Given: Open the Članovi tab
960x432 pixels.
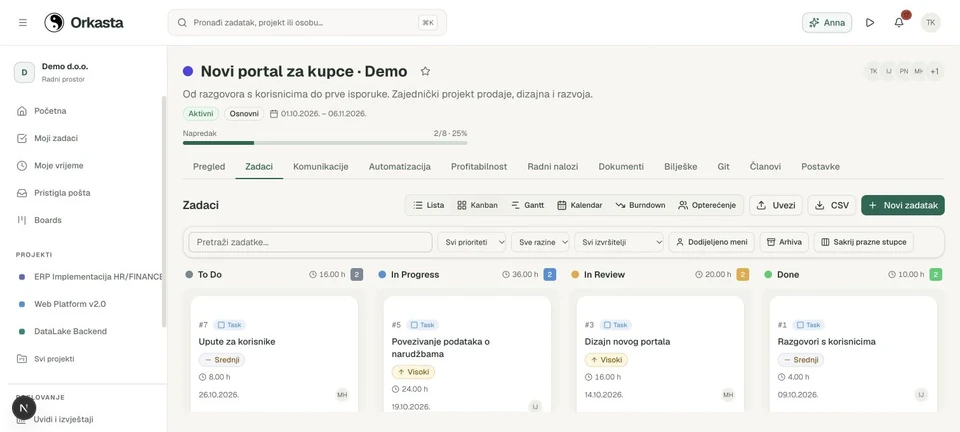Looking at the screenshot, I should (765, 166).
